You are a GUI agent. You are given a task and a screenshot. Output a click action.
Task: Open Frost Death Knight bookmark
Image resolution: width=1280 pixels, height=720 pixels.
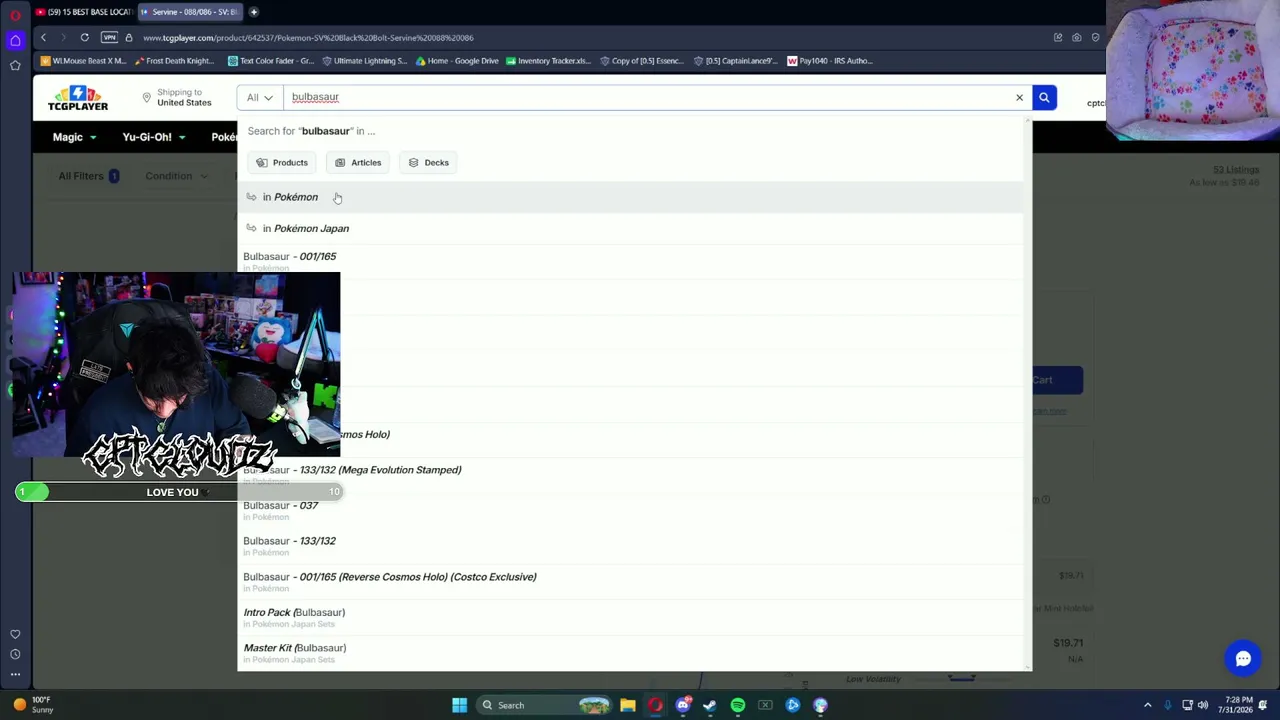174,61
